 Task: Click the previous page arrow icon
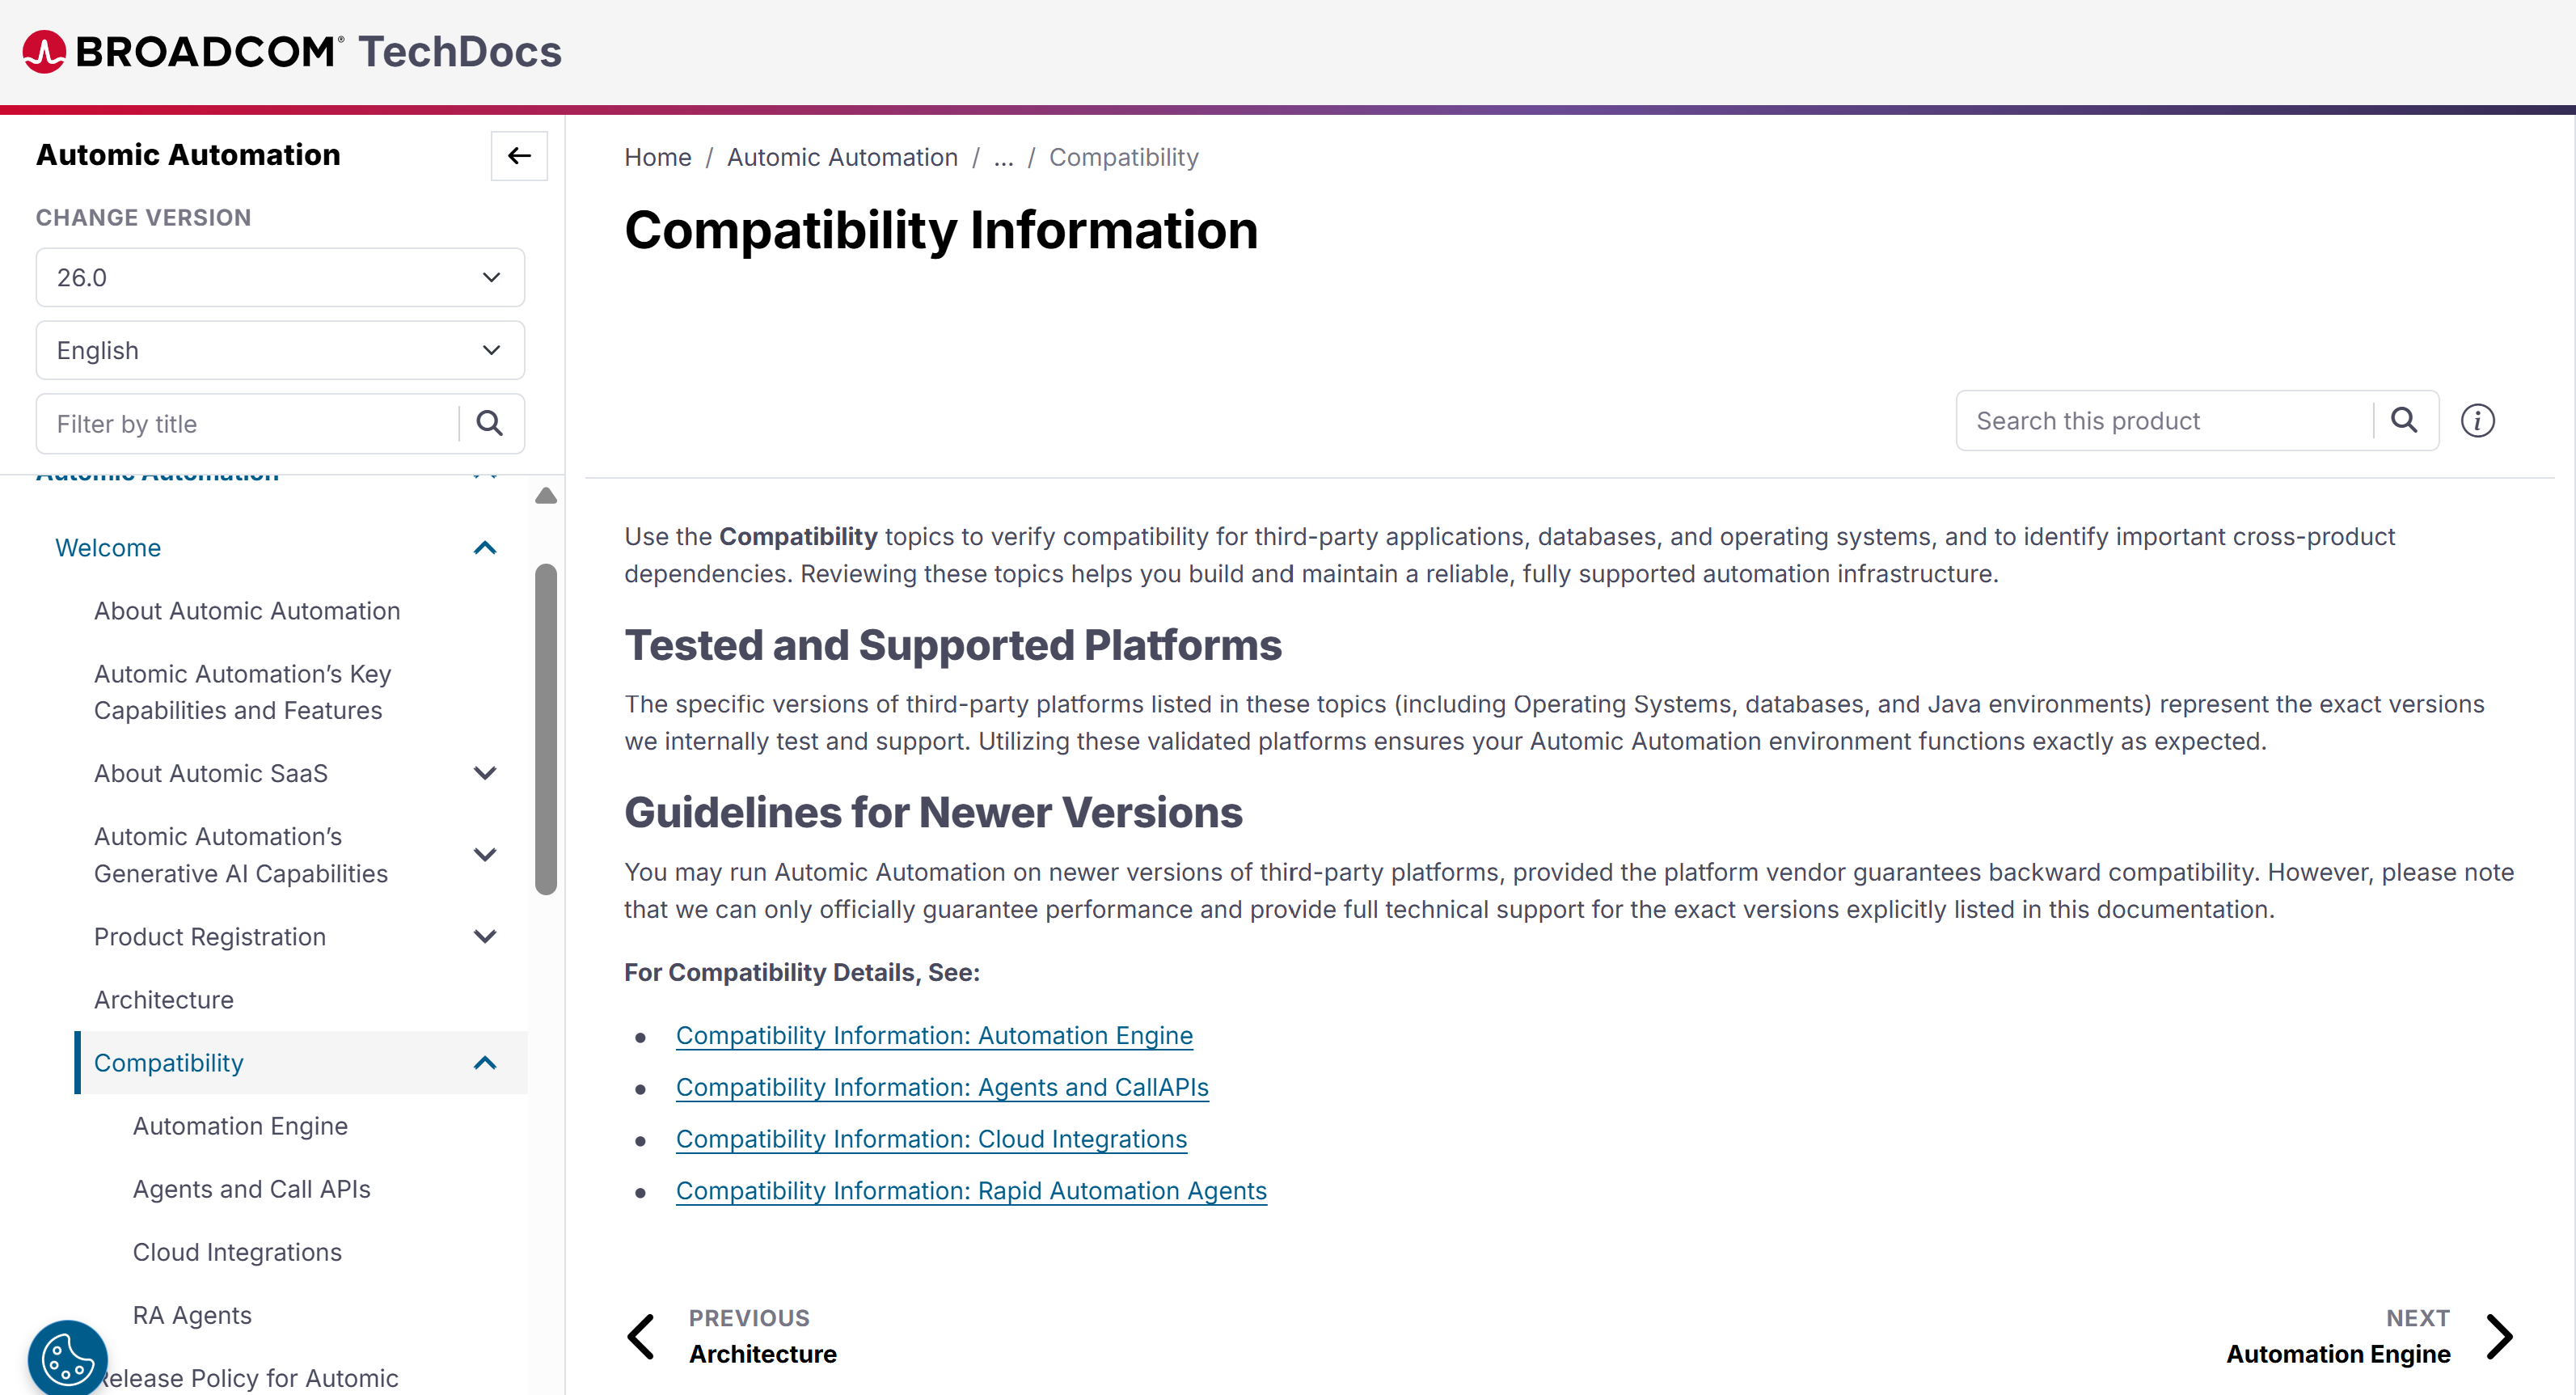pos(641,1336)
